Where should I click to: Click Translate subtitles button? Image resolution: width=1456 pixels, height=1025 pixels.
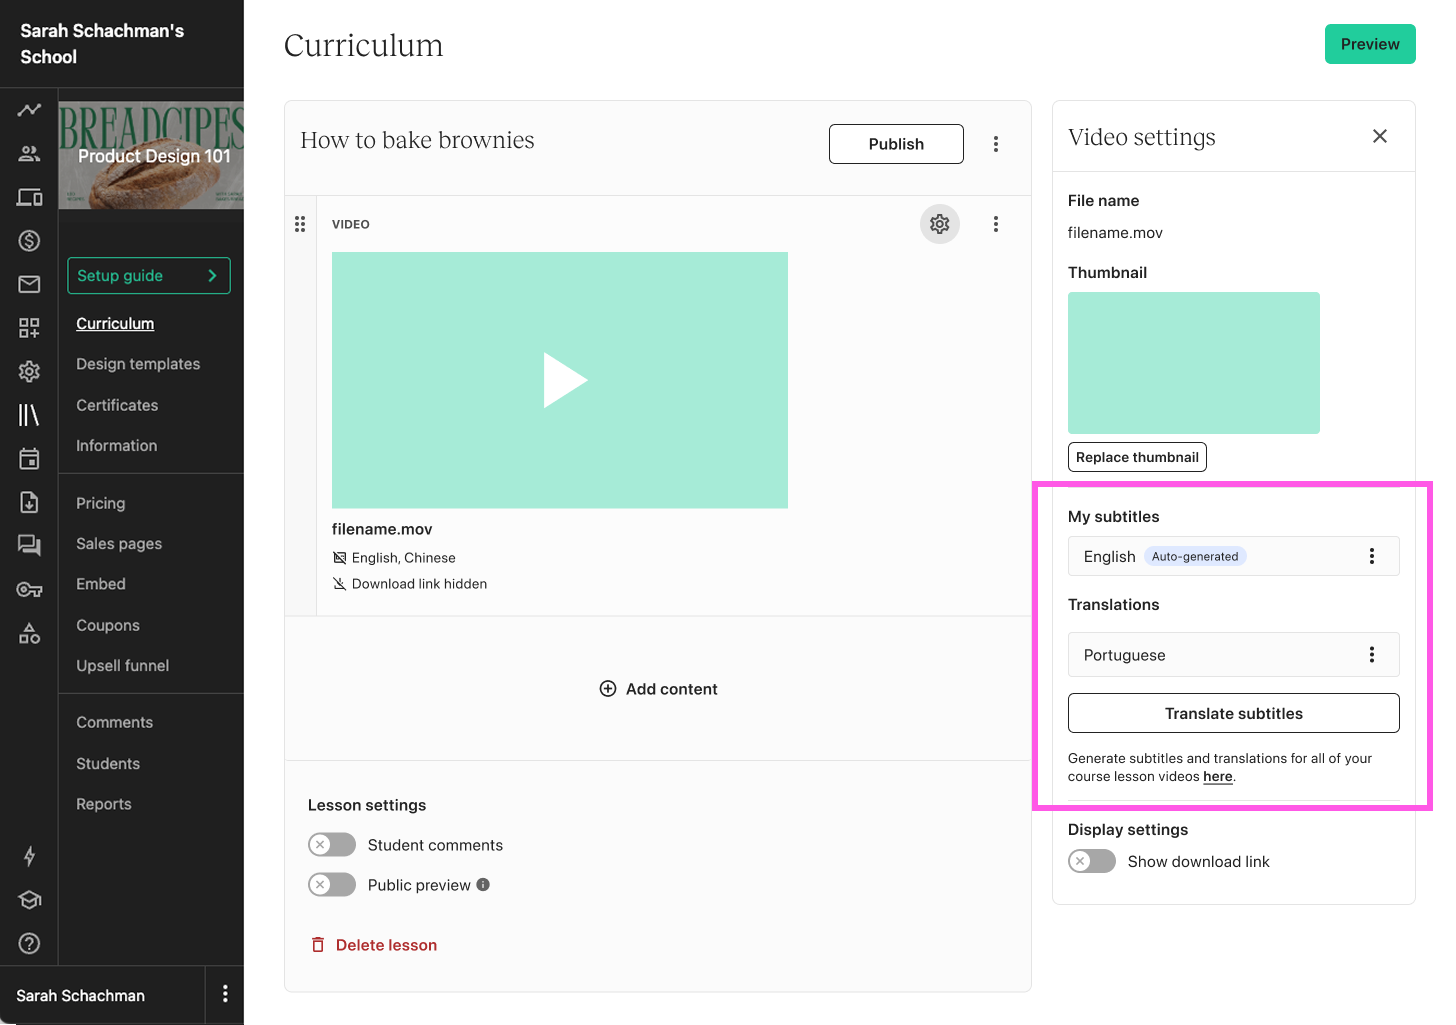(1234, 713)
